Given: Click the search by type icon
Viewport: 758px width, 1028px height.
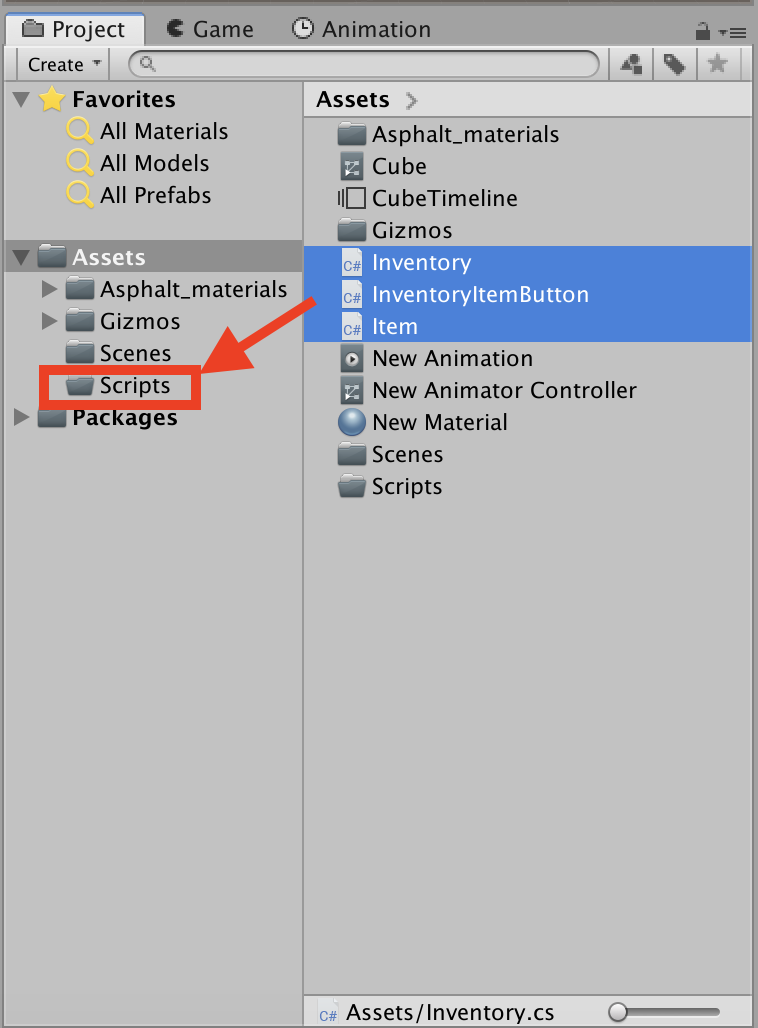Looking at the screenshot, I should [631, 65].
